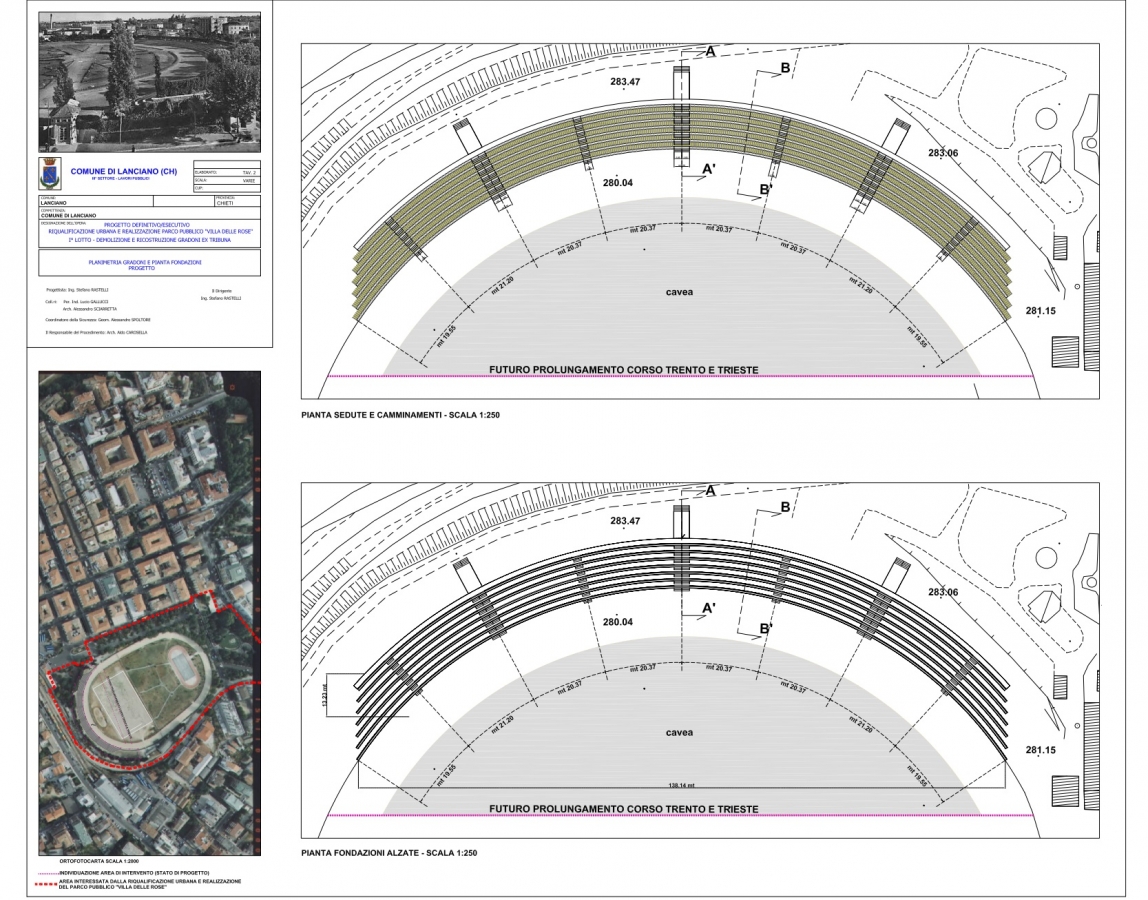Click section marker B' in the seating plan
1148x900 pixels.
(765, 189)
